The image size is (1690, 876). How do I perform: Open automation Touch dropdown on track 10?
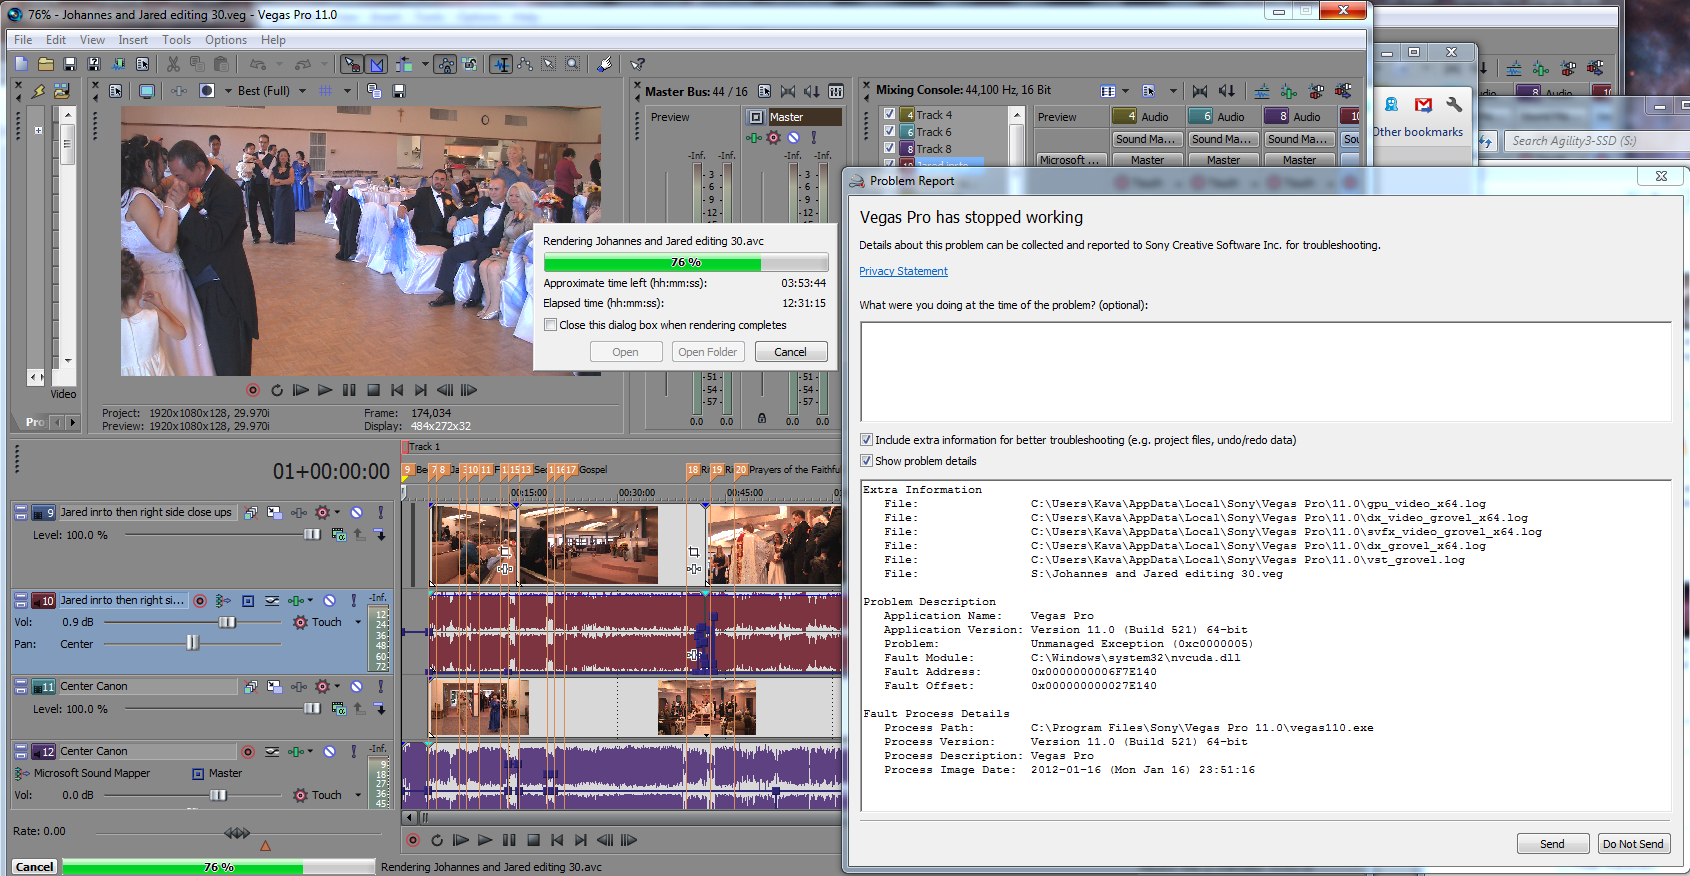358,622
